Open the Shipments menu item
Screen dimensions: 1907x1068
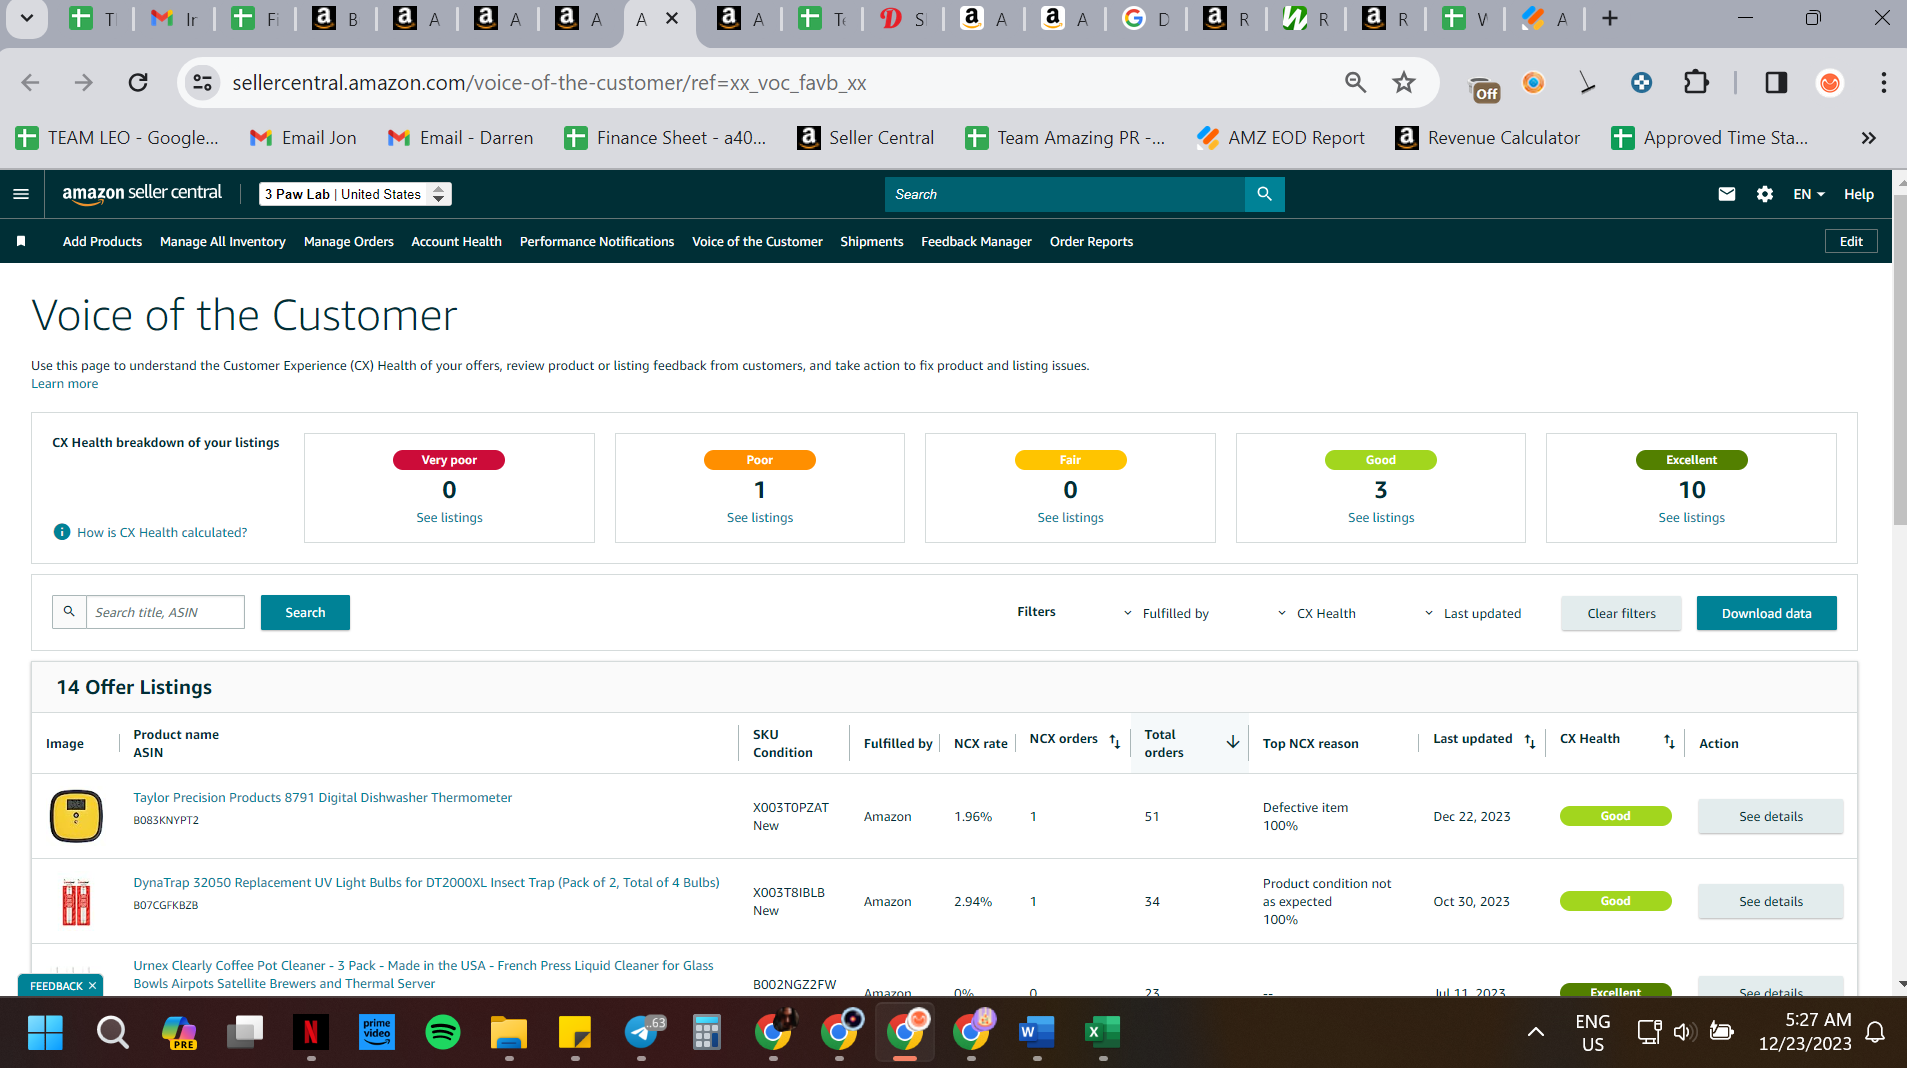point(871,241)
